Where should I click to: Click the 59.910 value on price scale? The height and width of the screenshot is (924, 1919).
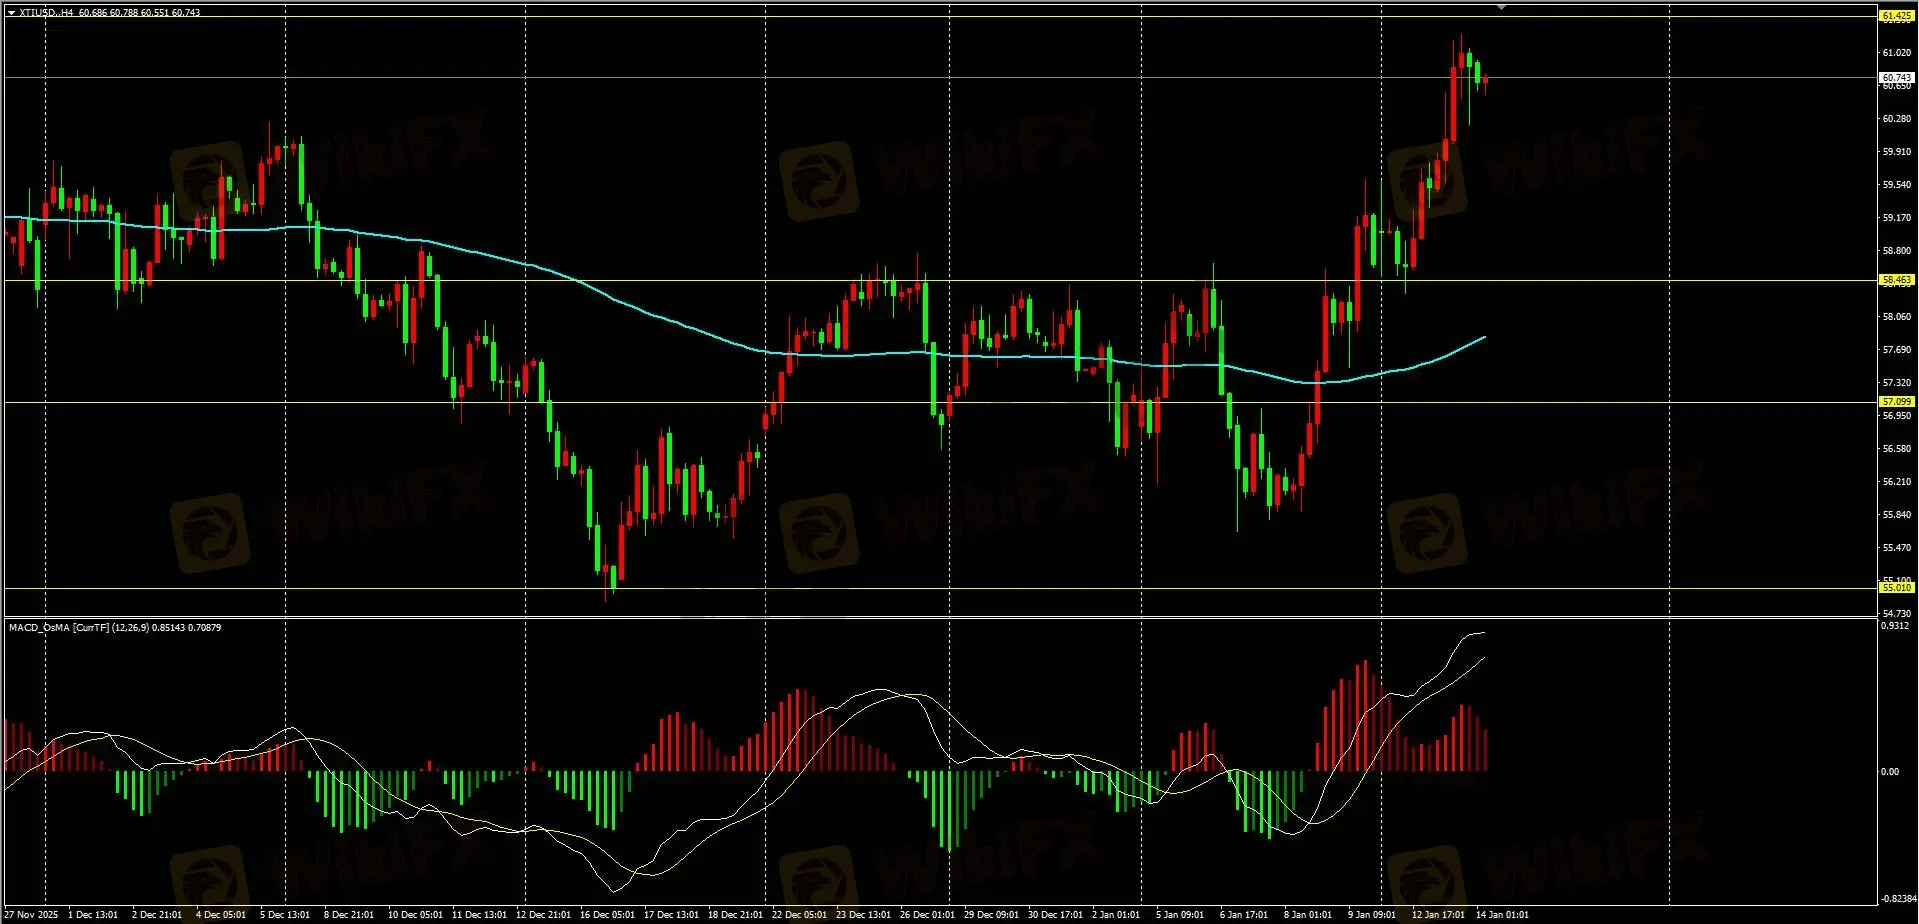click(1896, 152)
